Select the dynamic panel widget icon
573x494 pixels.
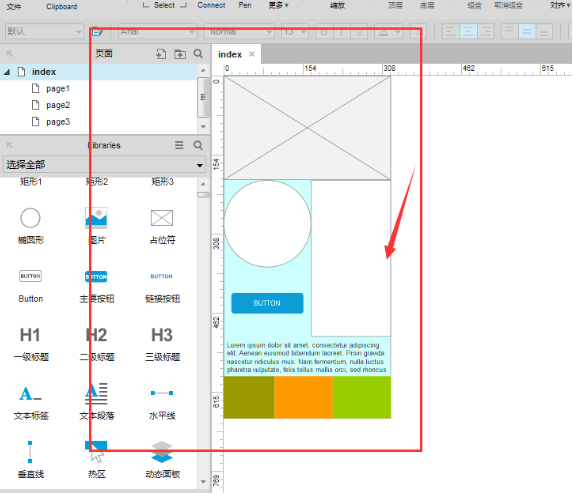pyautogui.click(x=162, y=452)
